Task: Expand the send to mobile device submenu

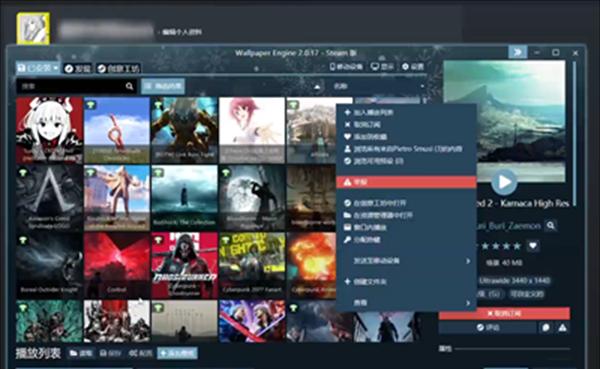Action: 406,261
